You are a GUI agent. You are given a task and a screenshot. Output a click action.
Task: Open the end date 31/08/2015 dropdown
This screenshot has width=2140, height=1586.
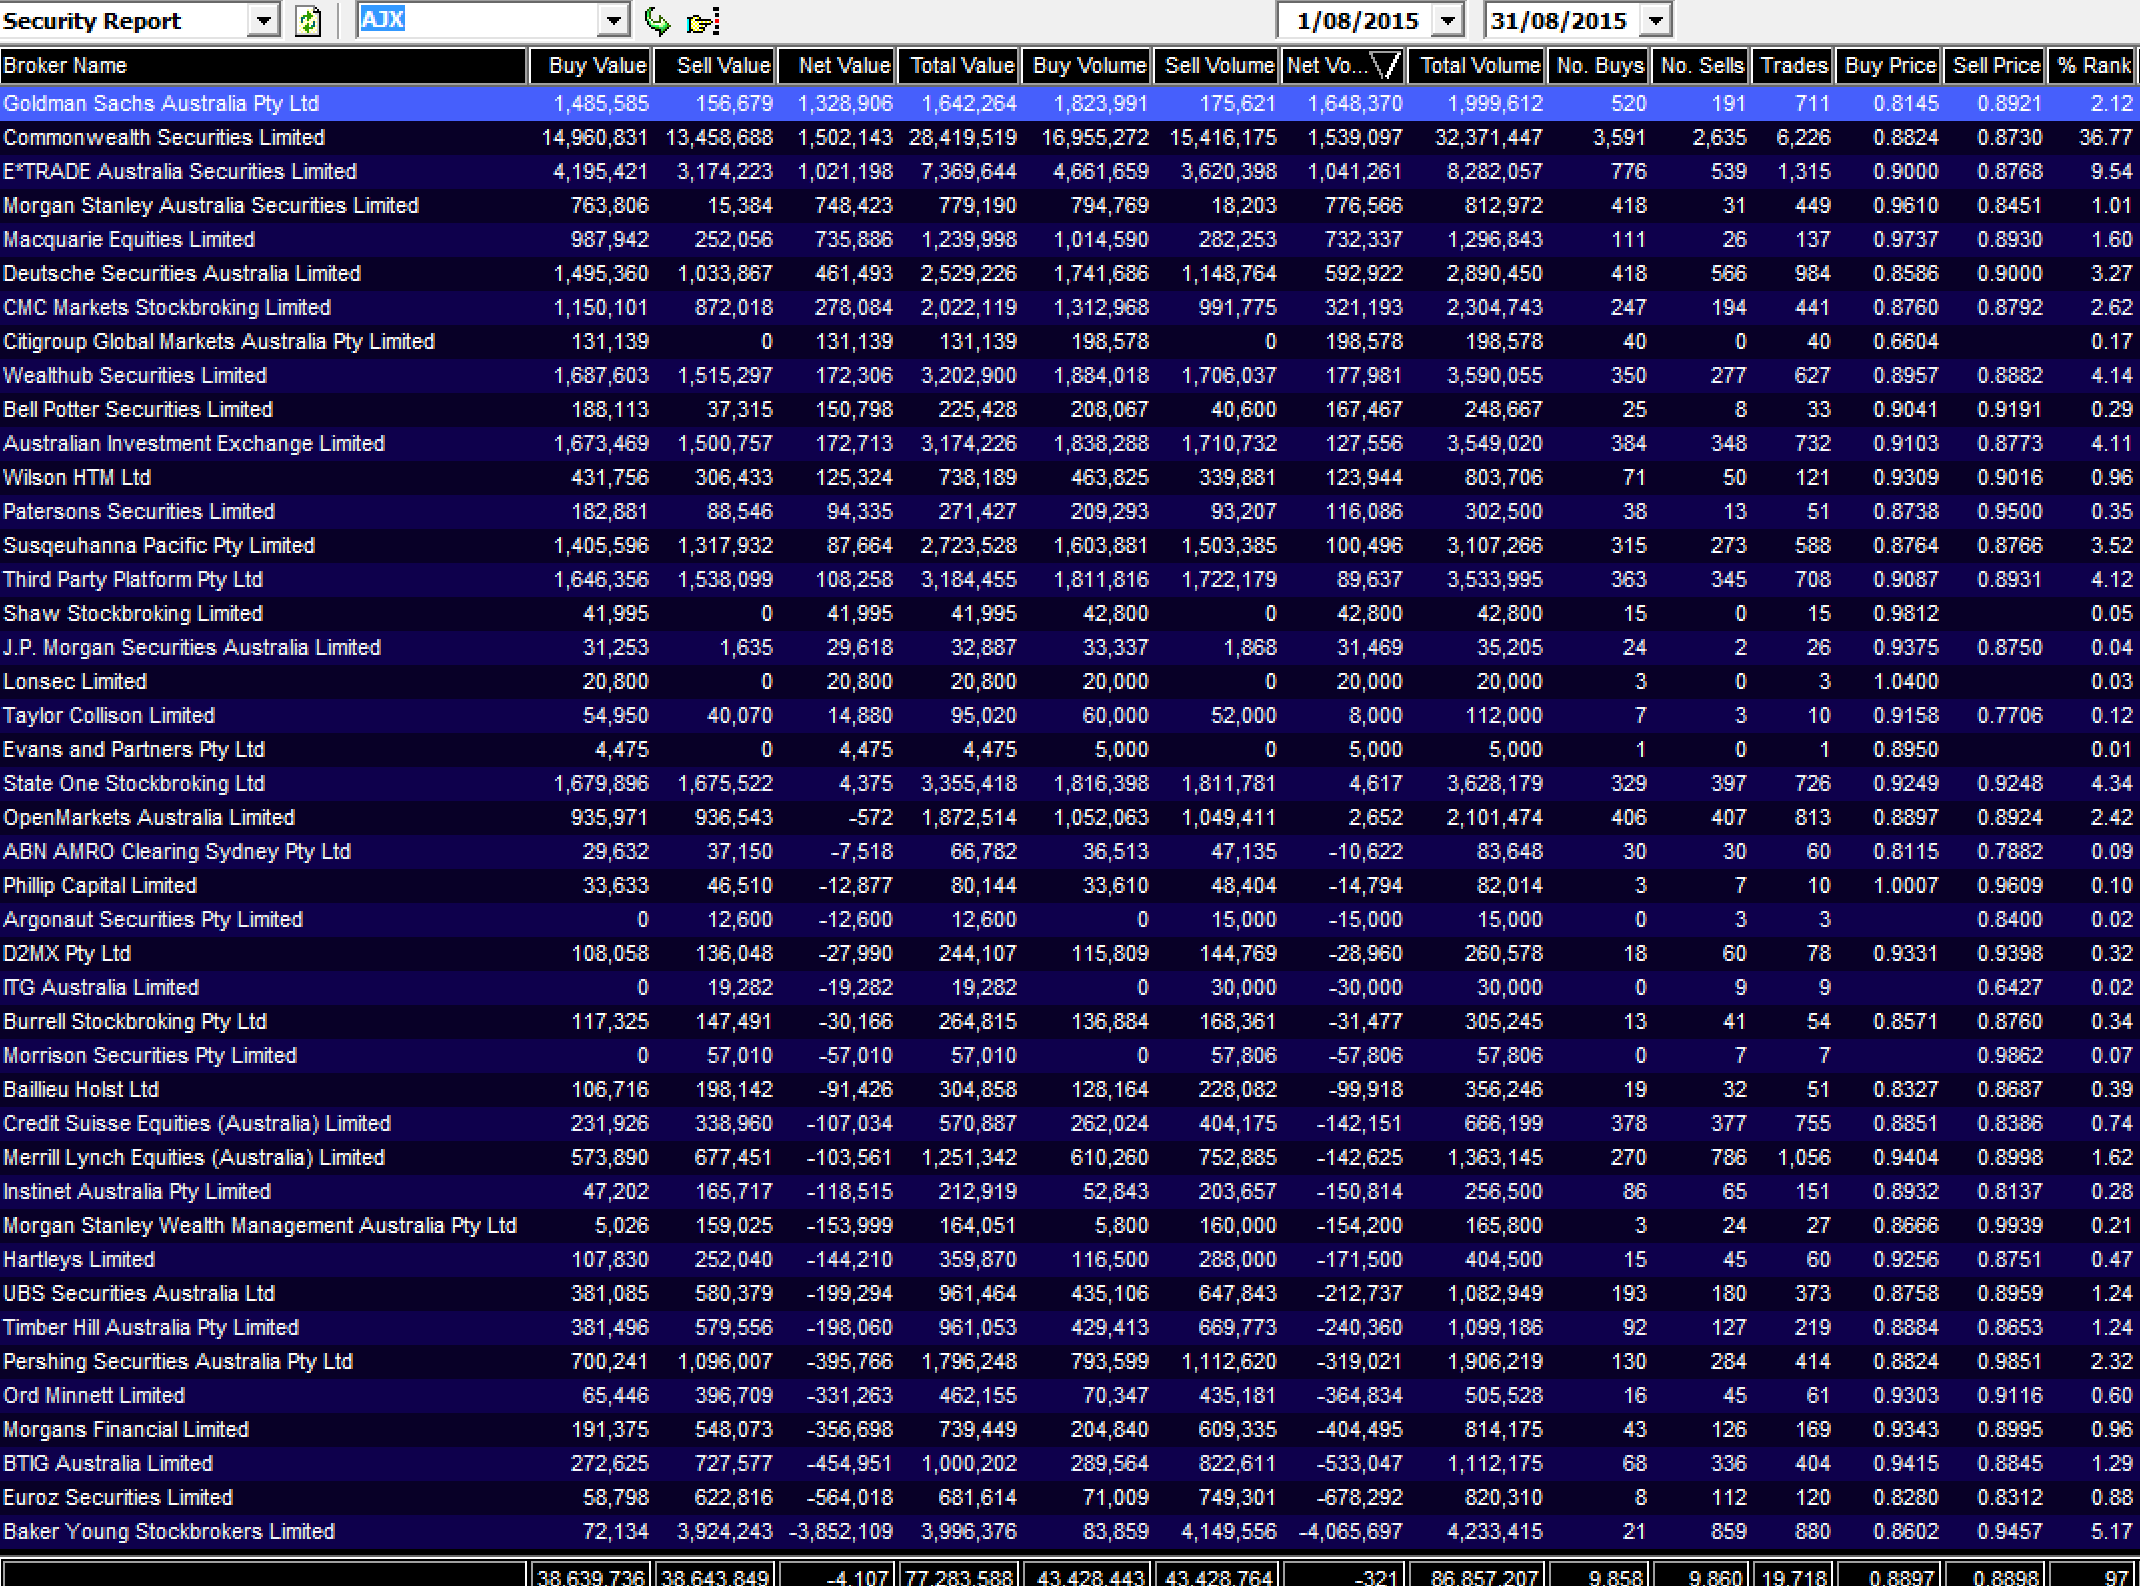click(x=1657, y=20)
